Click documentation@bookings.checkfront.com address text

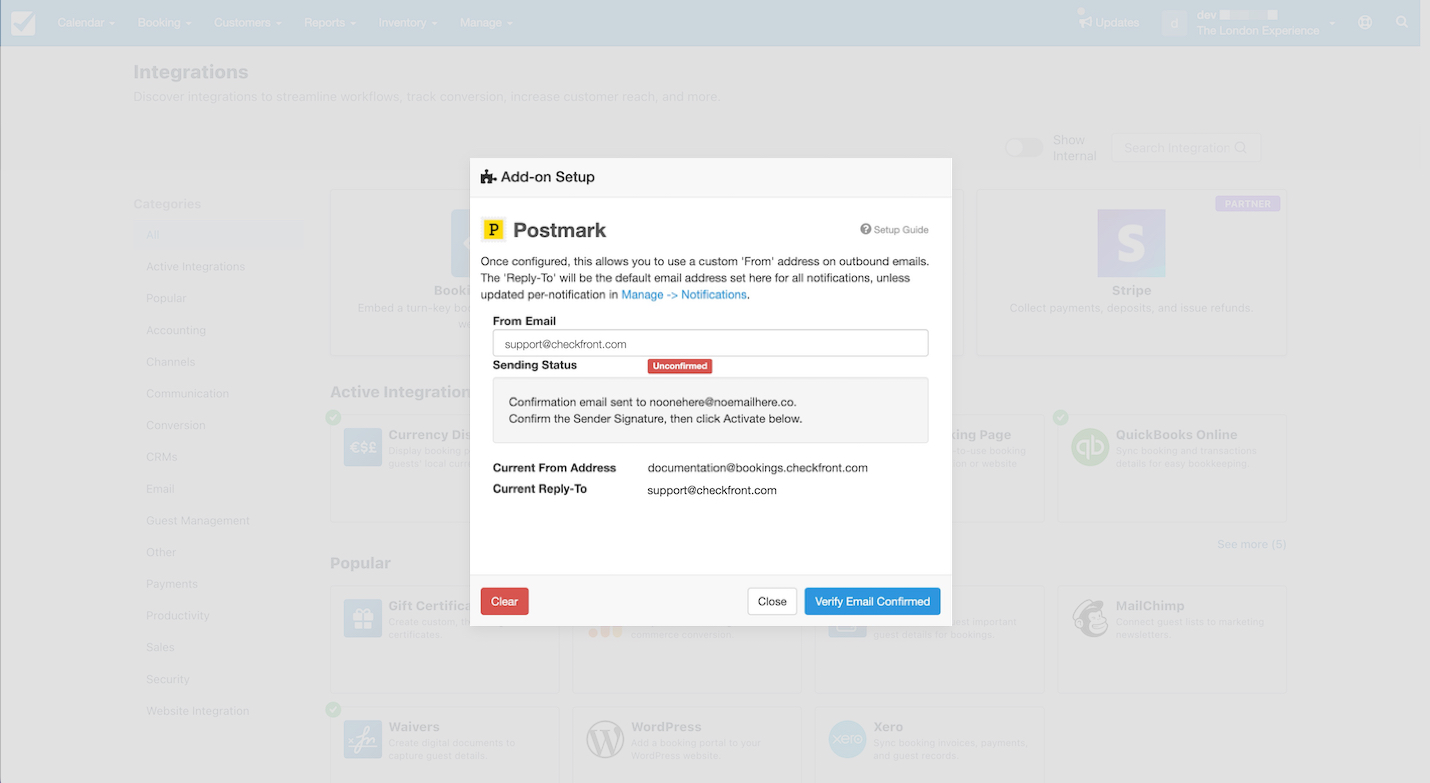[757, 468]
